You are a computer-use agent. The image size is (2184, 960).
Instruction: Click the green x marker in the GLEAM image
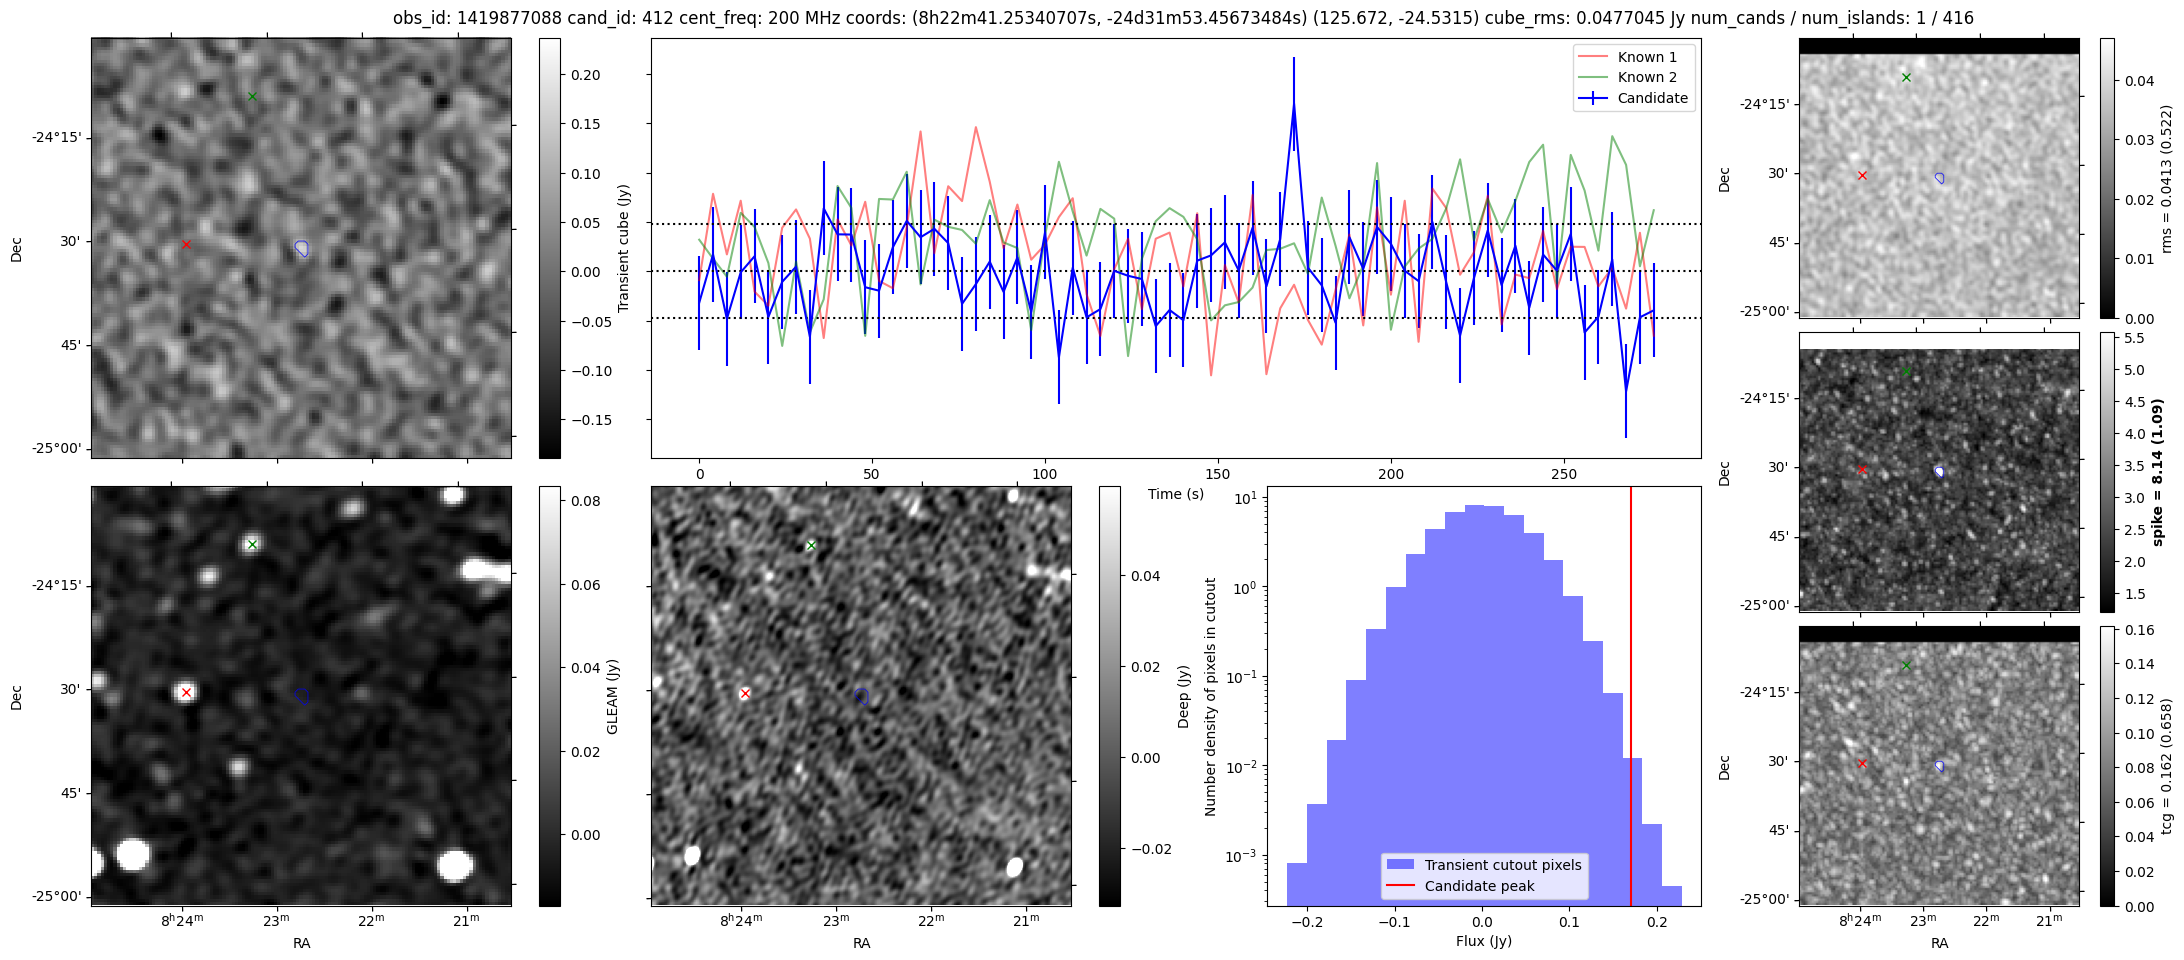[x=252, y=545]
